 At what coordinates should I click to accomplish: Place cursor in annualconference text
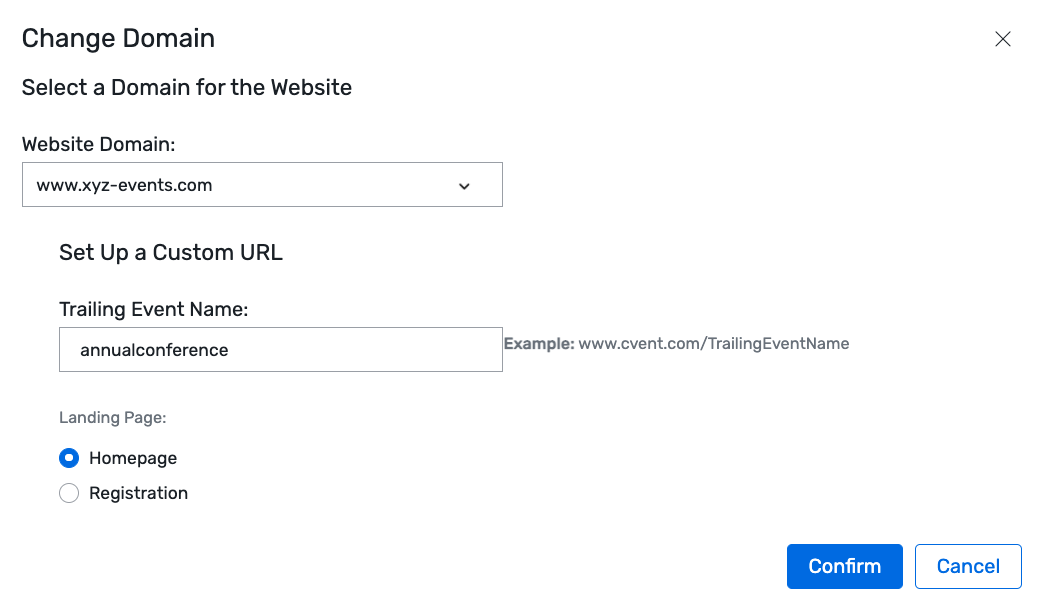click(154, 350)
